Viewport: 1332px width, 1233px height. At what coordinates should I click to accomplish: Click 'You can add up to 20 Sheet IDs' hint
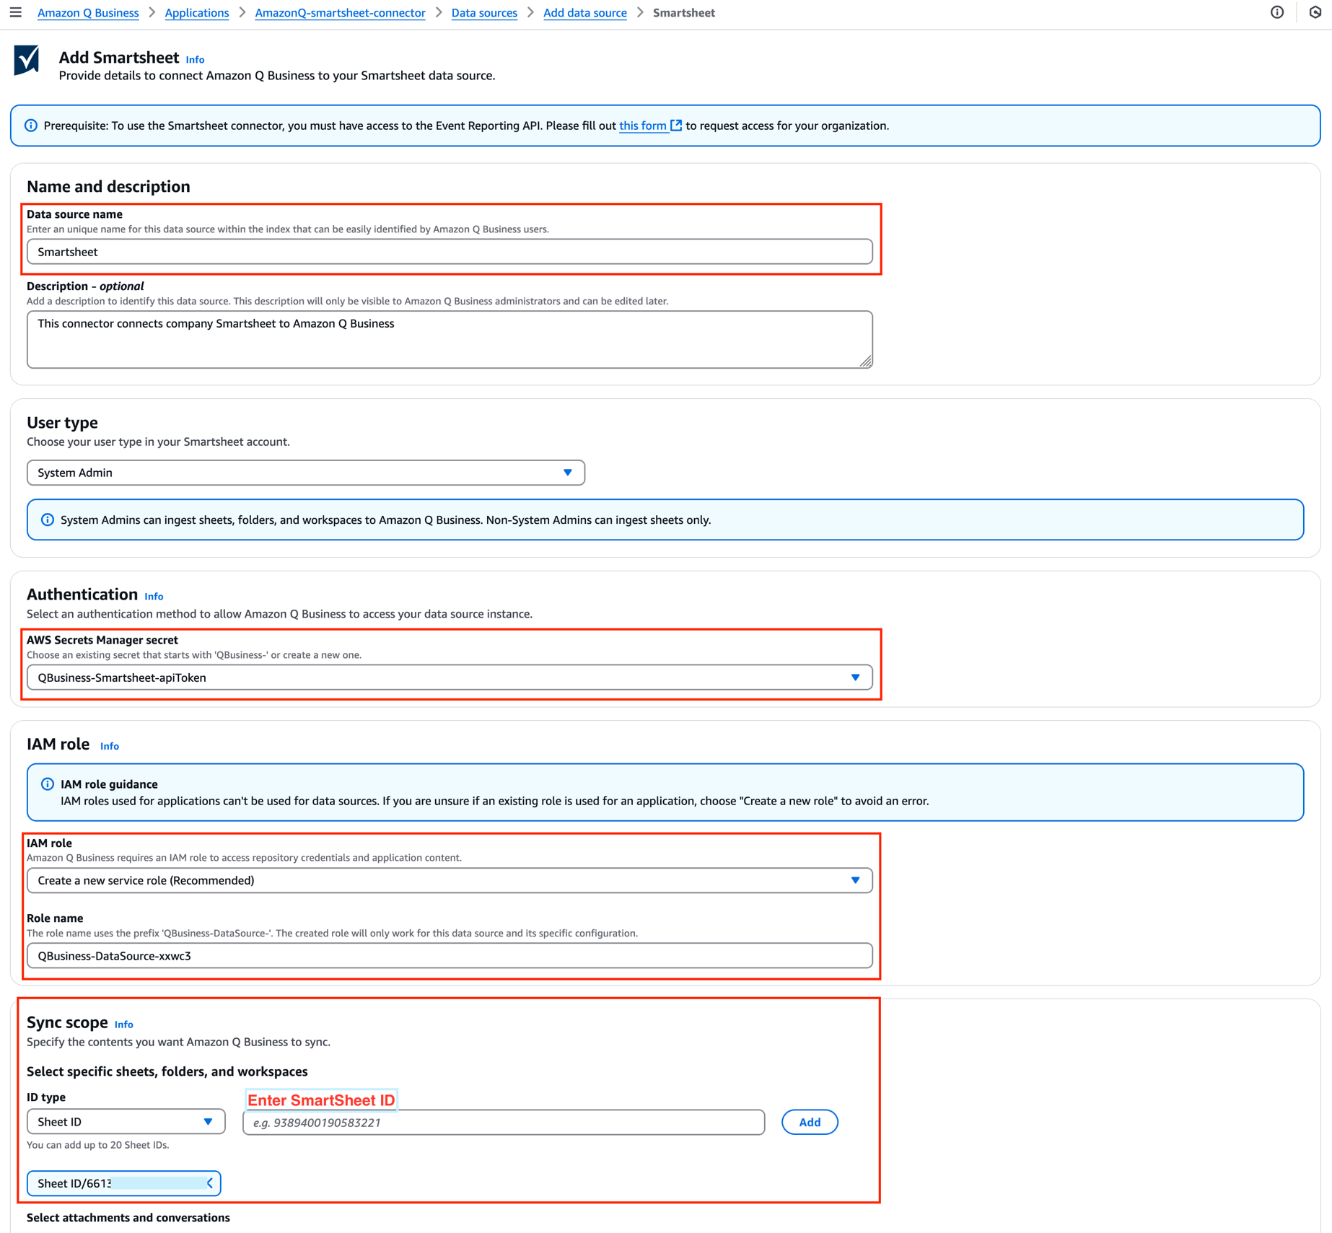tap(98, 1145)
